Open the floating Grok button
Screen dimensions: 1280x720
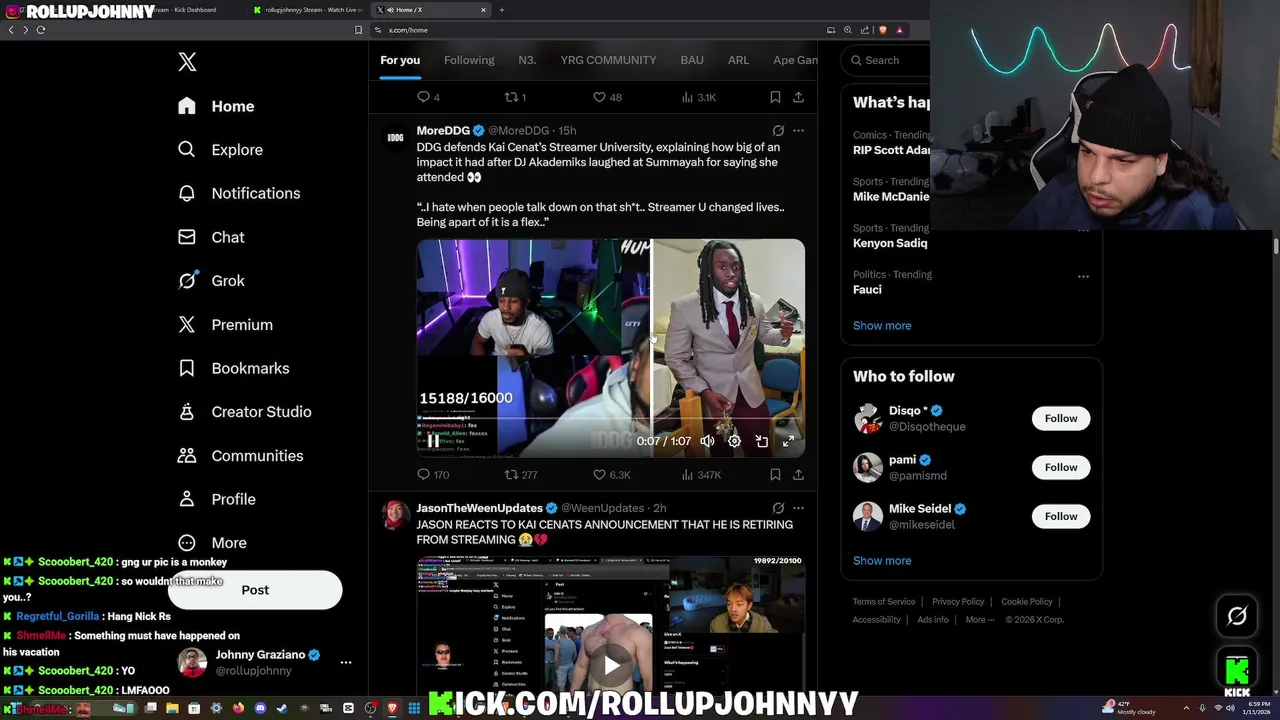1237,616
